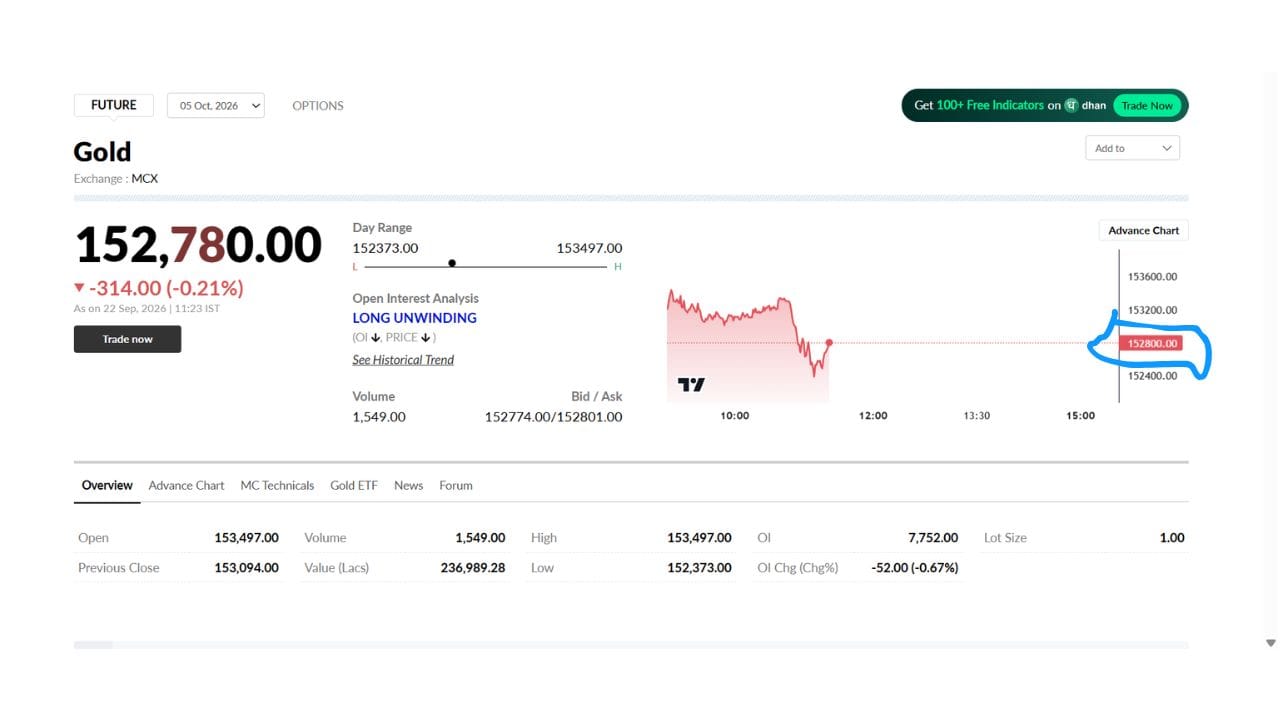1280x720 pixels.
Task: Click the PRICE down arrow icon
Action: [x=426, y=338]
